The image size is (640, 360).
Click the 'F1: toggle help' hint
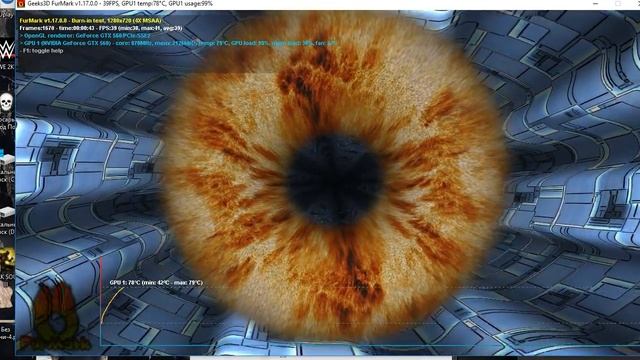(x=41, y=51)
